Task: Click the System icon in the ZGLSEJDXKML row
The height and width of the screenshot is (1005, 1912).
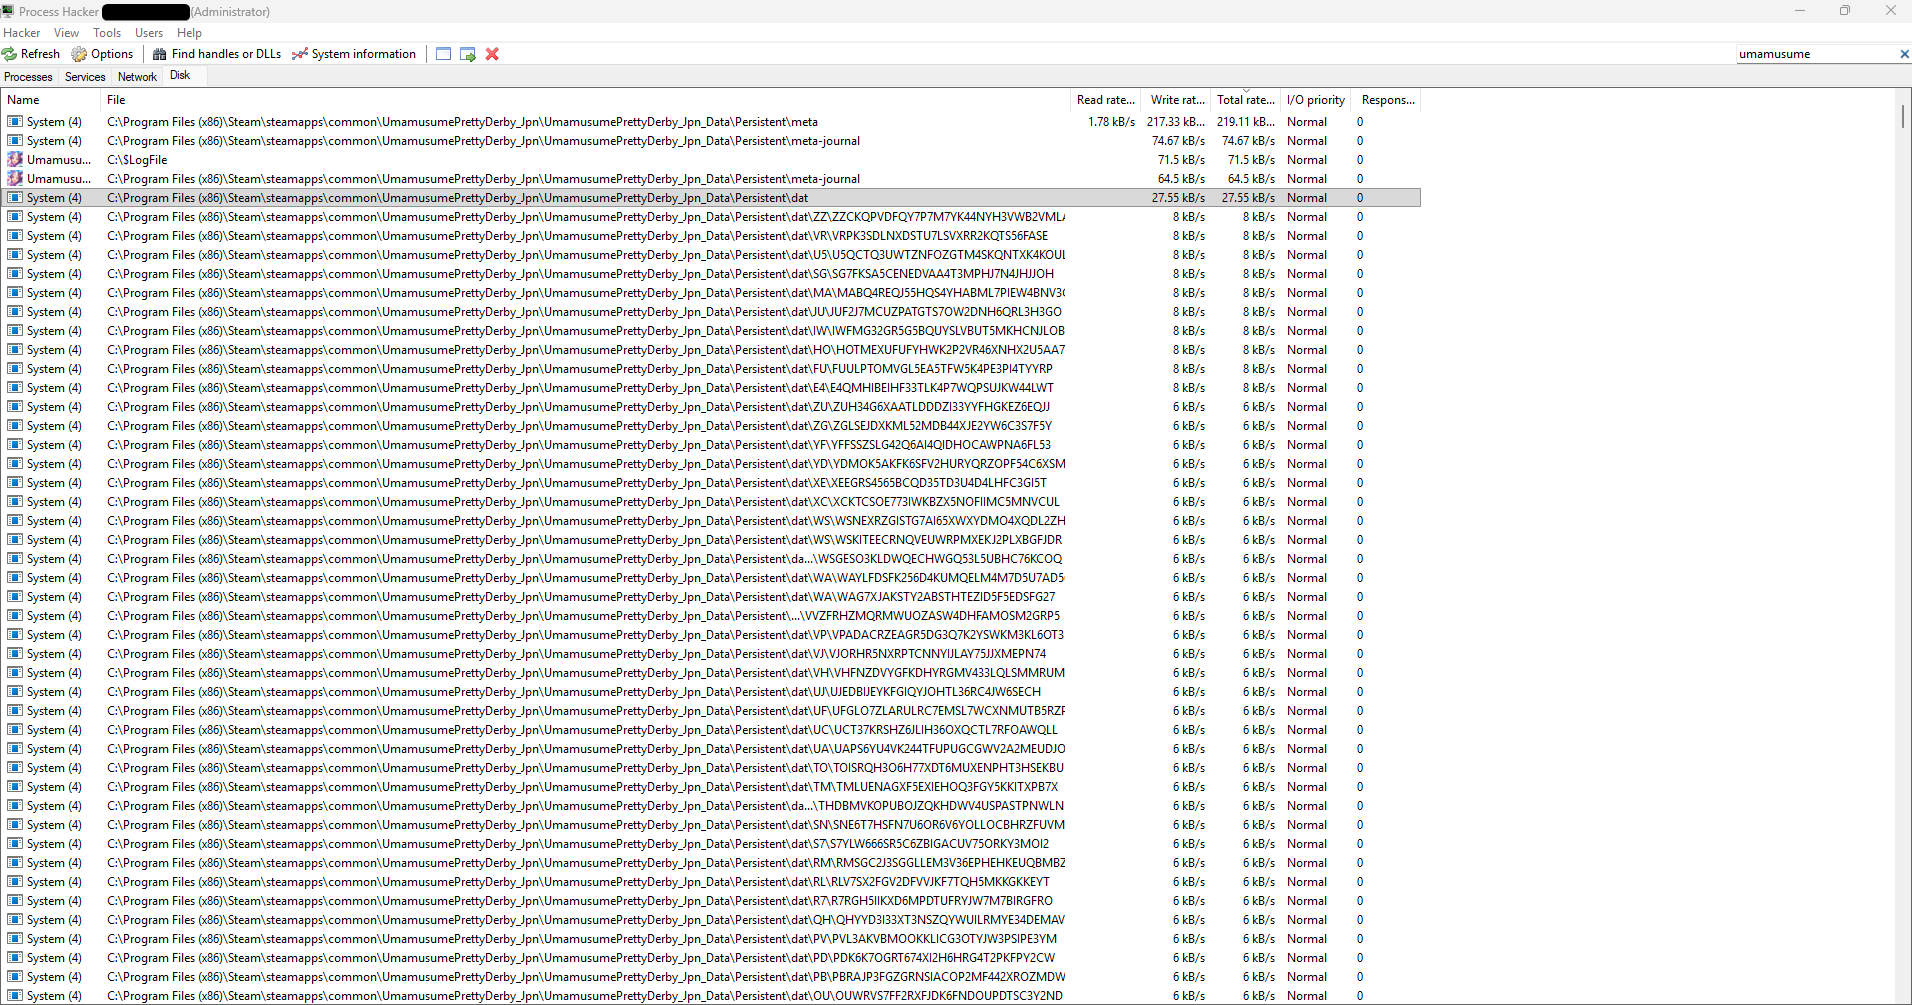Action: coord(15,426)
